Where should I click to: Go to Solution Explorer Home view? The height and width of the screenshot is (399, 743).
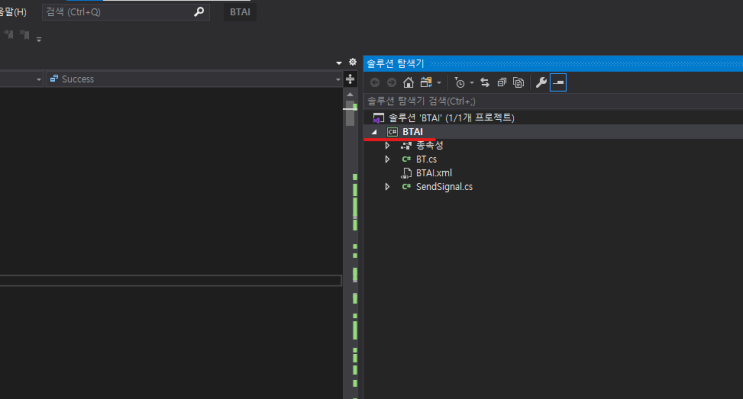(x=408, y=83)
